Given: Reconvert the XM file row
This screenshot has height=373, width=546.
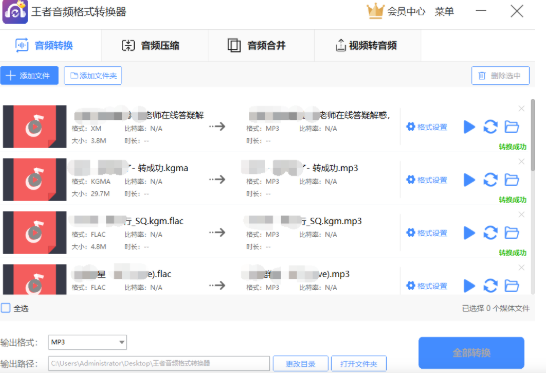Looking at the screenshot, I should [490, 127].
